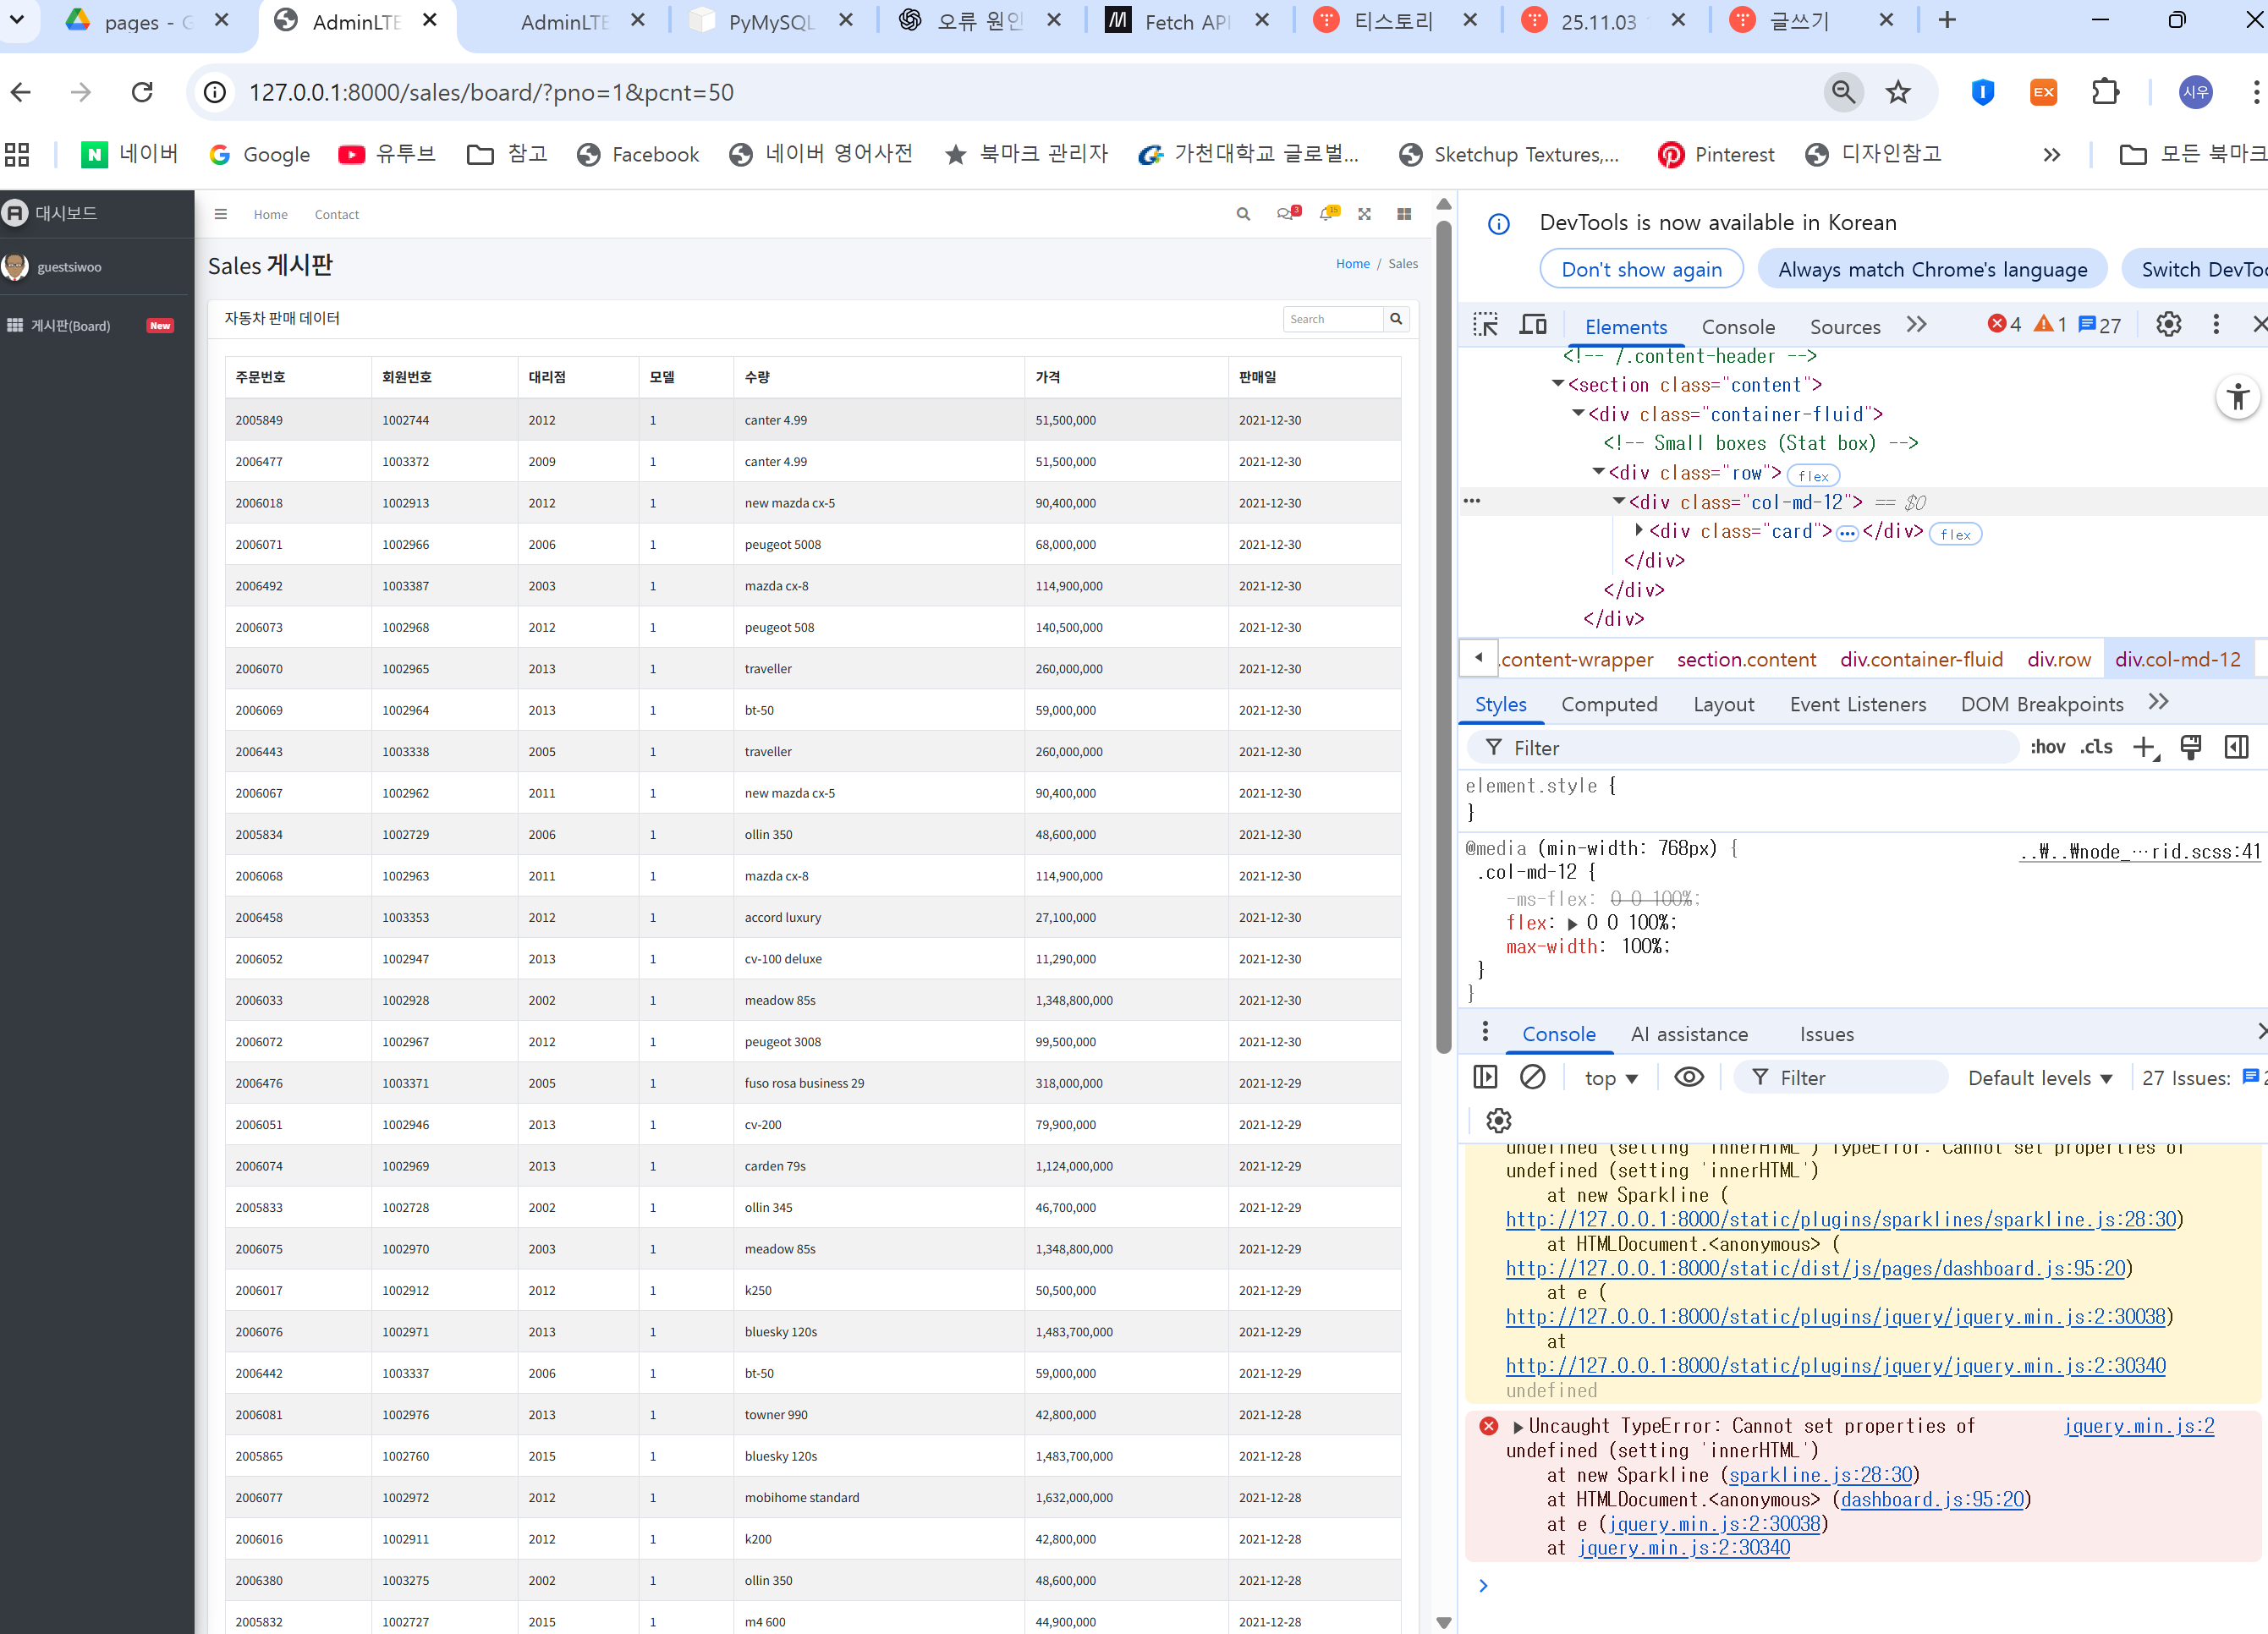Collapse the div class row node

[1598, 472]
